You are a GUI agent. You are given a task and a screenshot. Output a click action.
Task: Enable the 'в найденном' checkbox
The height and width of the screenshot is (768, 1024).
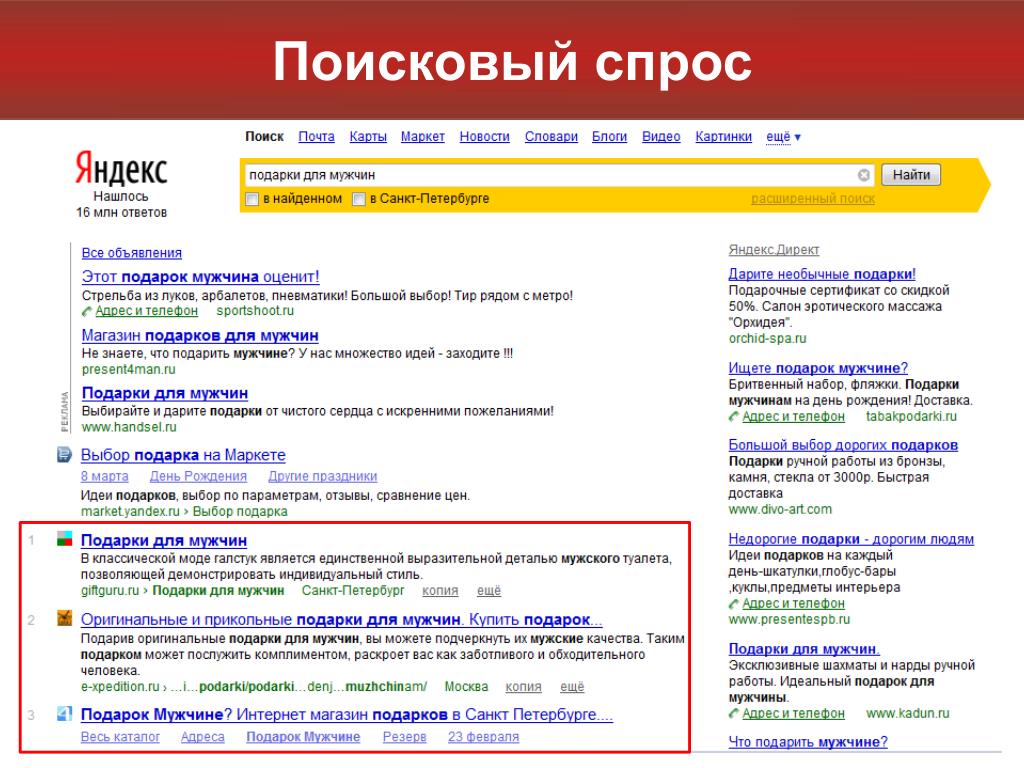[252, 199]
